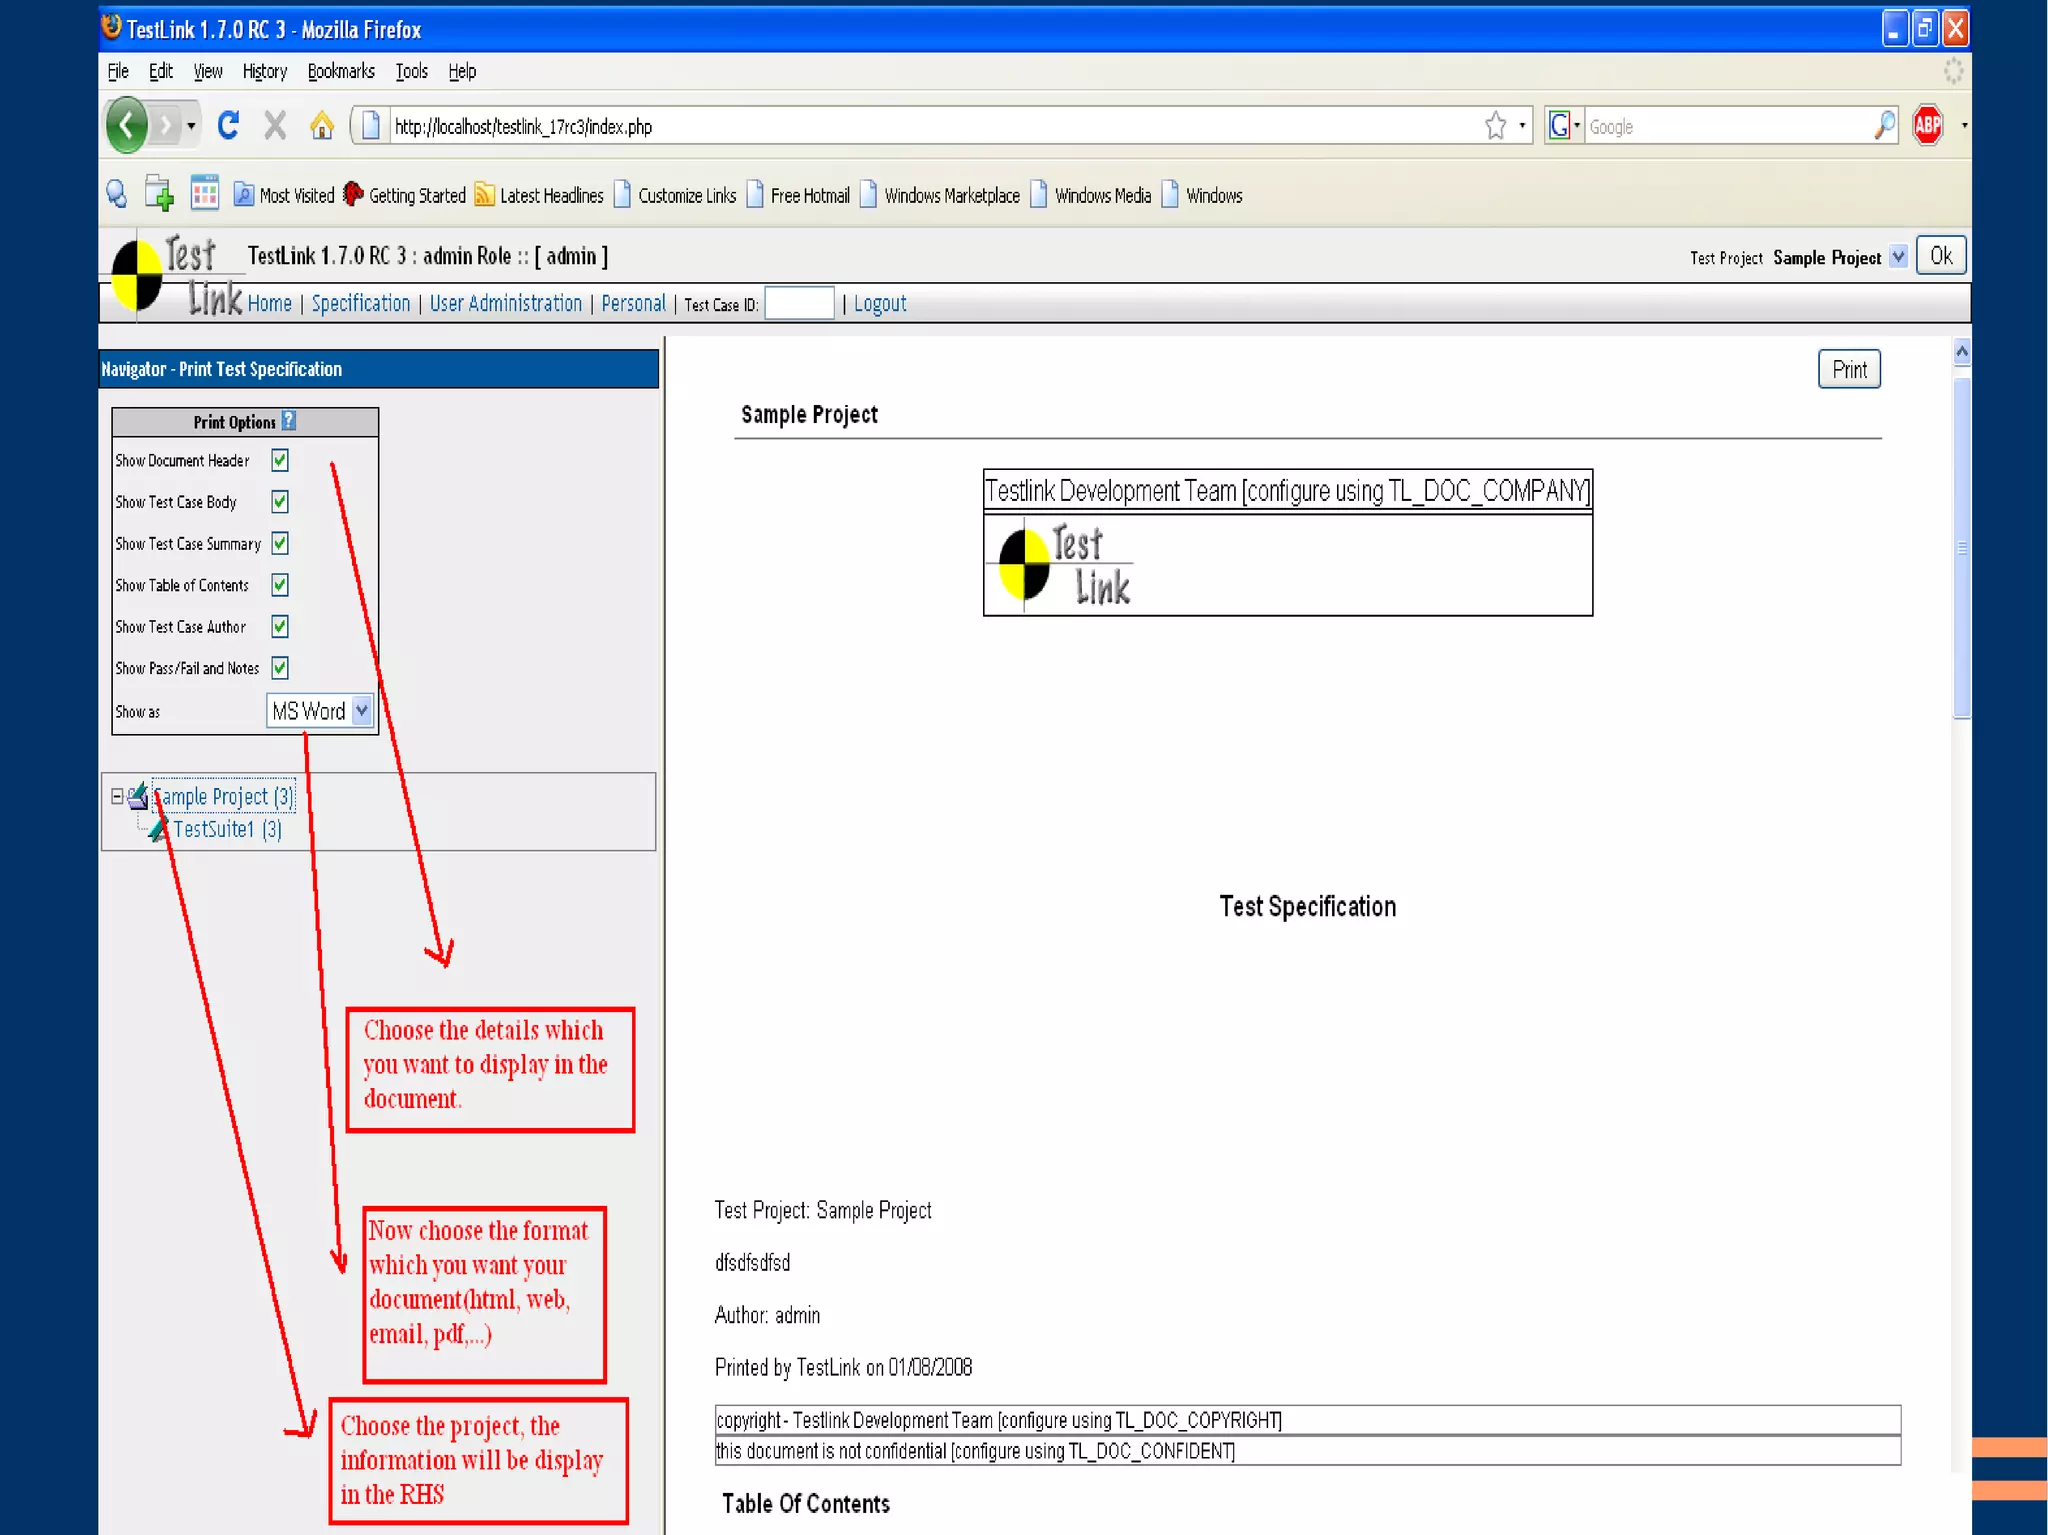Open the Help menu

pyautogui.click(x=462, y=71)
